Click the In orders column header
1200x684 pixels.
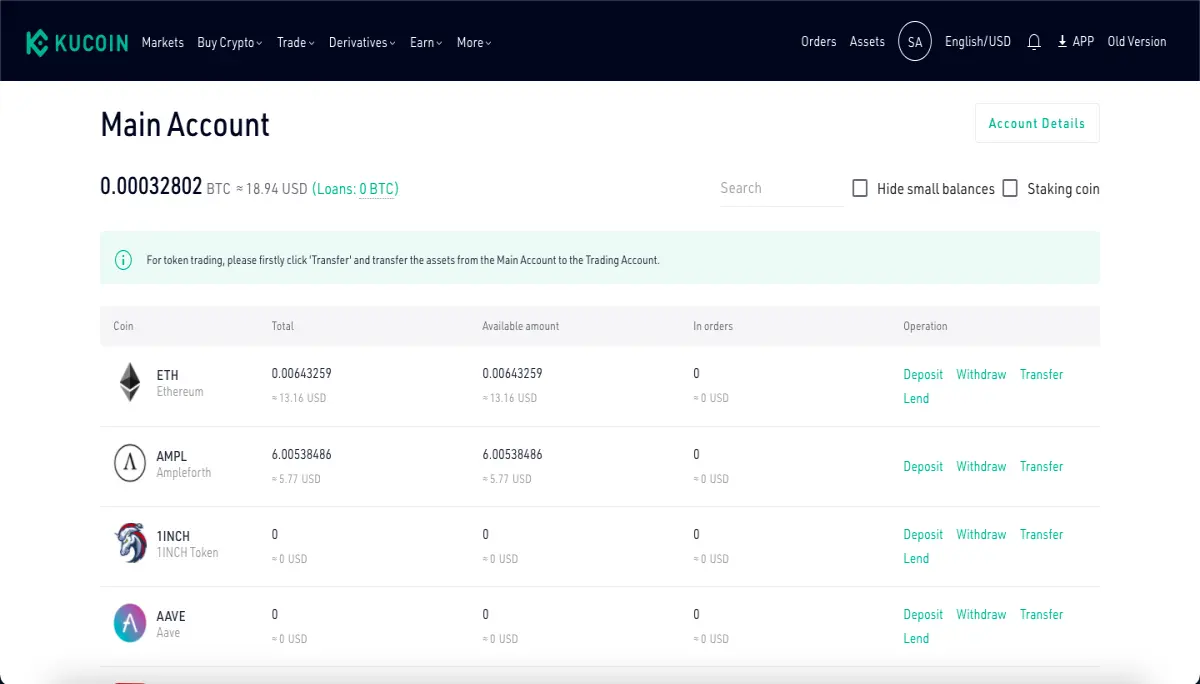coord(713,326)
